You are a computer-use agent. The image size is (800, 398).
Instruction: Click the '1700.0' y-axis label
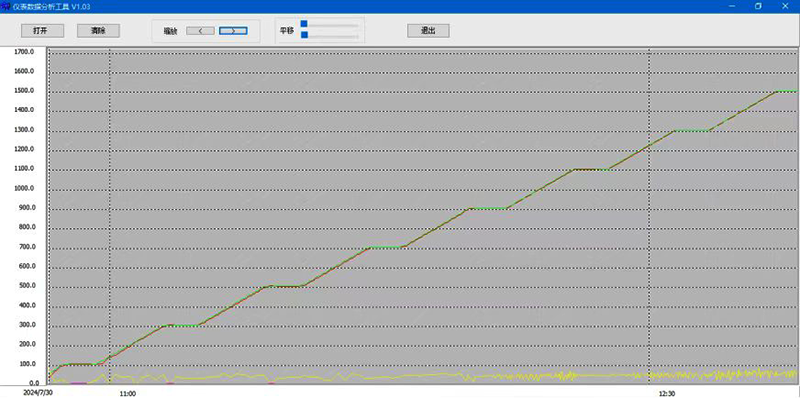click(x=24, y=52)
